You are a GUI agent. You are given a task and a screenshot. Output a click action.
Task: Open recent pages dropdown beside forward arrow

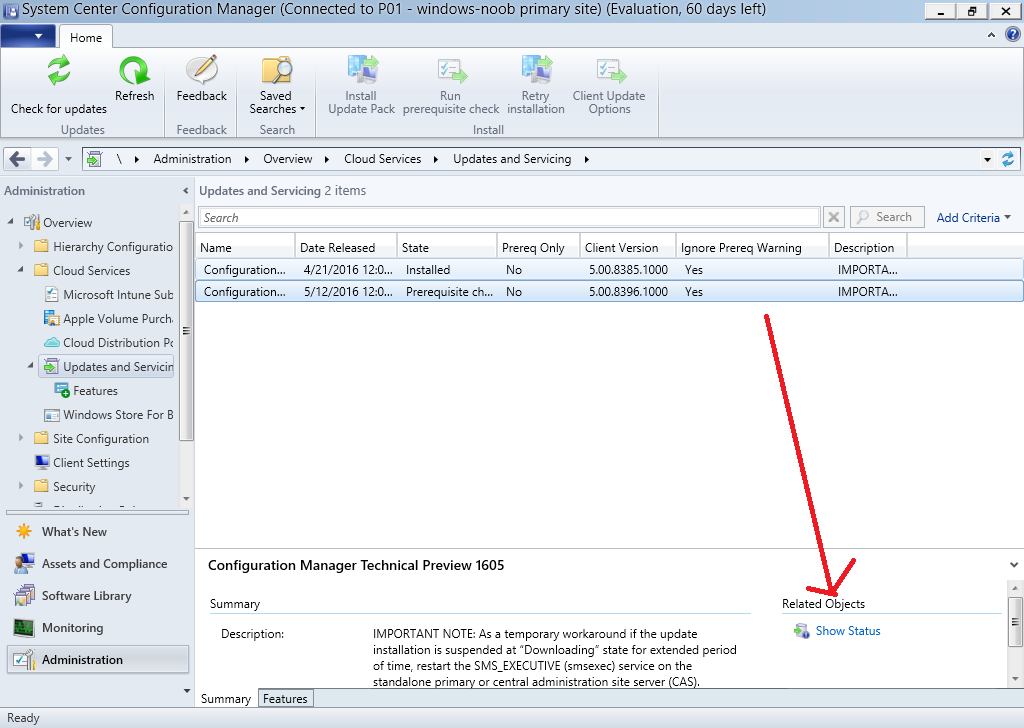pos(68,159)
